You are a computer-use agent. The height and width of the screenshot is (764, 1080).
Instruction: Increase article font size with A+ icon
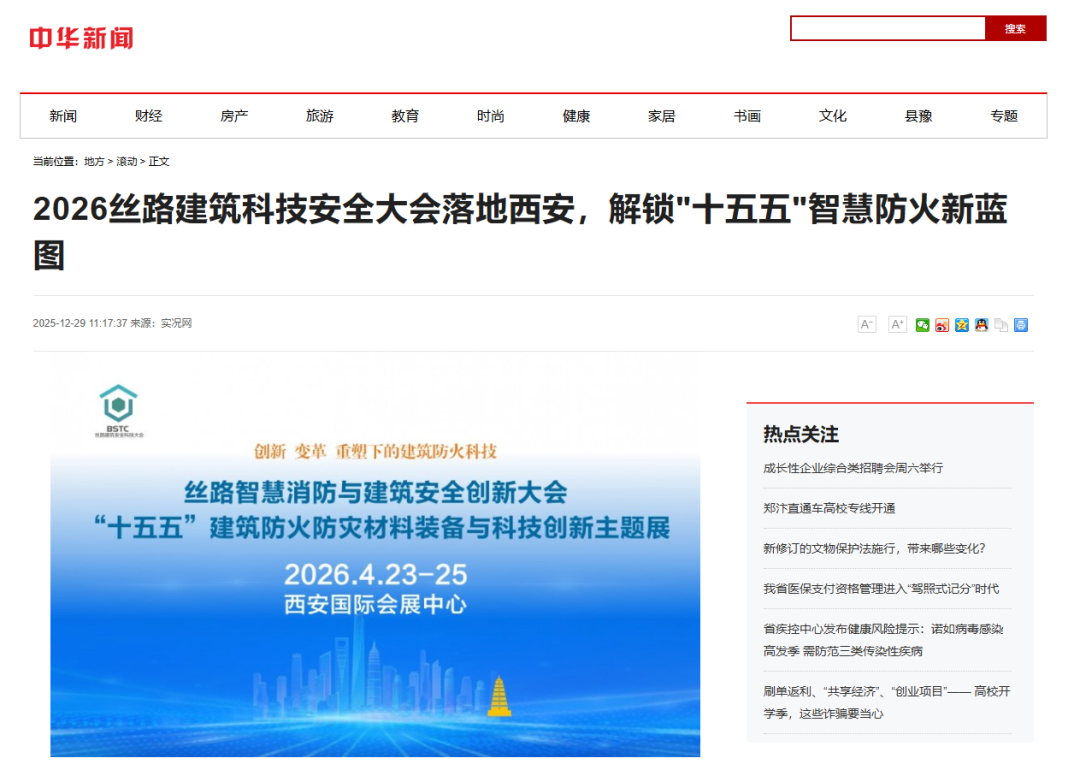pyautogui.click(x=897, y=324)
